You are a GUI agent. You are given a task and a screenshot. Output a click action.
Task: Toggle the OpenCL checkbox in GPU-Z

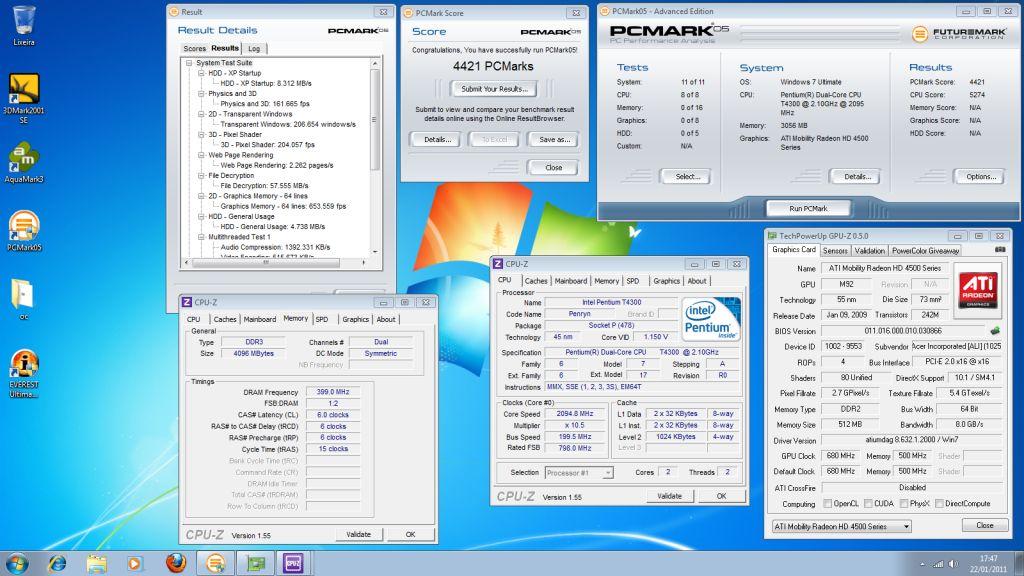(827, 504)
